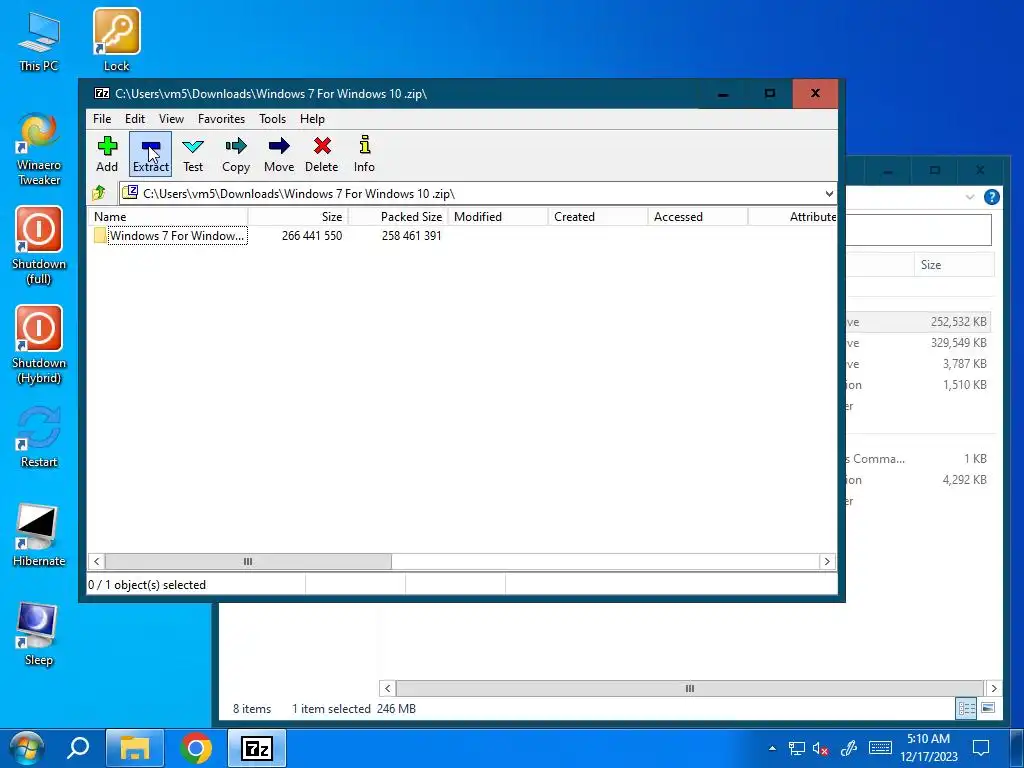
Task: Open taskbar search magnifier
Action: click(x=78, y=748)
